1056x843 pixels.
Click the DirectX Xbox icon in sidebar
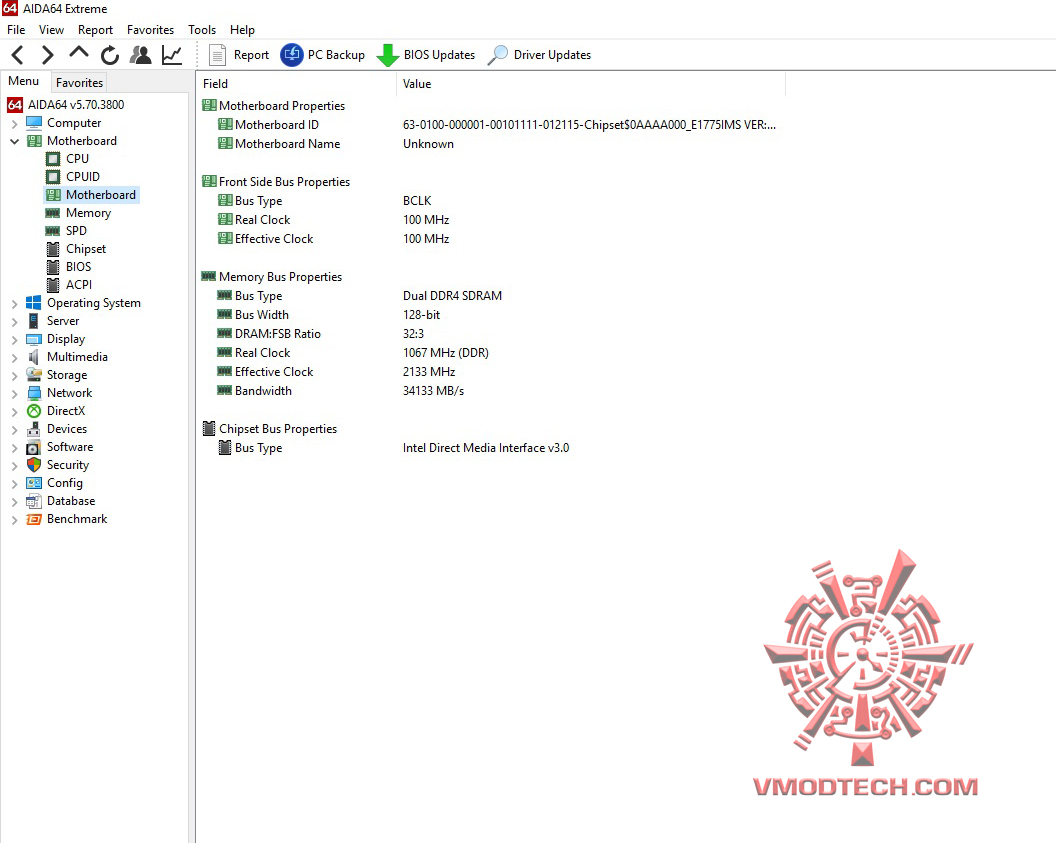pos(34,411)
